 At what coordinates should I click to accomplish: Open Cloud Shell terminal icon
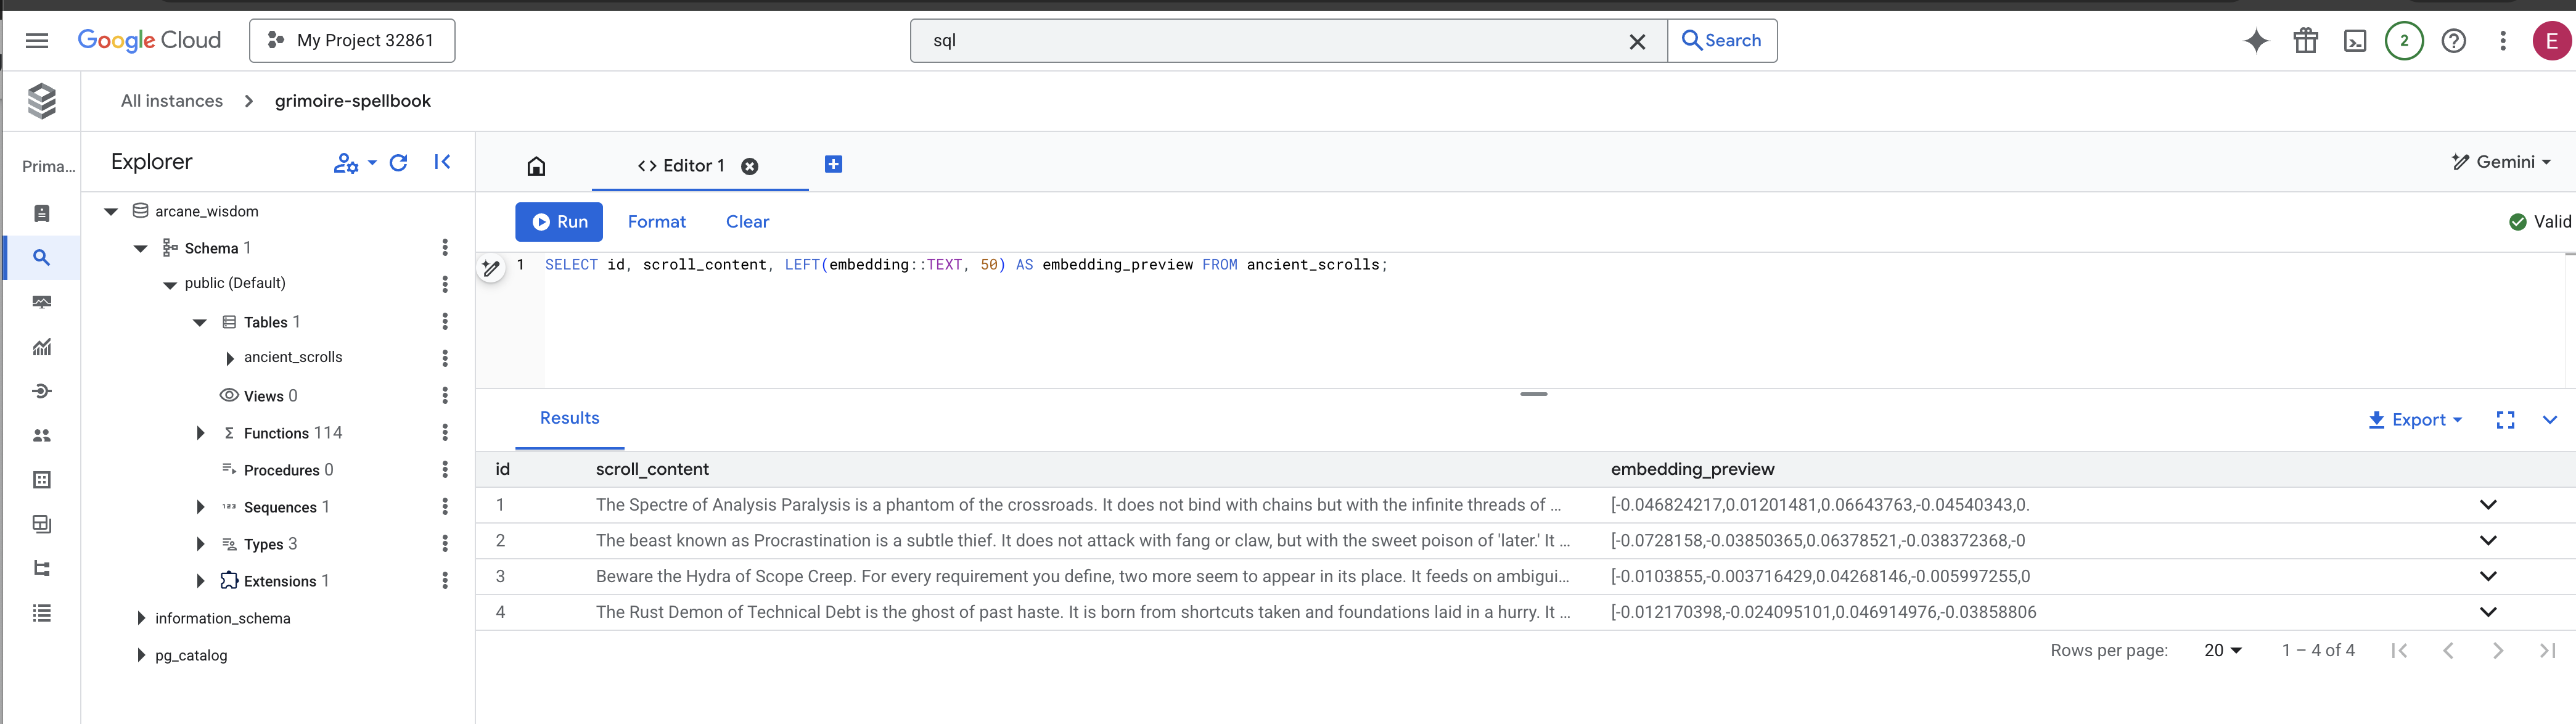[x=2354, y=41]
